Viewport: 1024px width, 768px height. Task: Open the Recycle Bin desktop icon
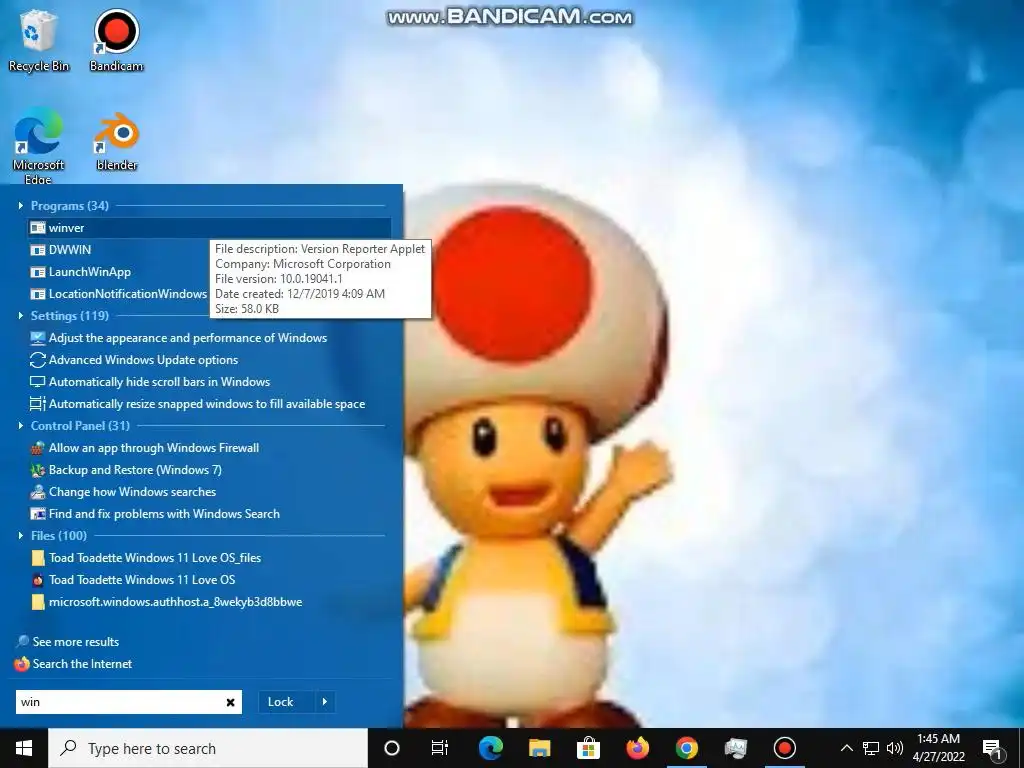(x=39, y=40)
